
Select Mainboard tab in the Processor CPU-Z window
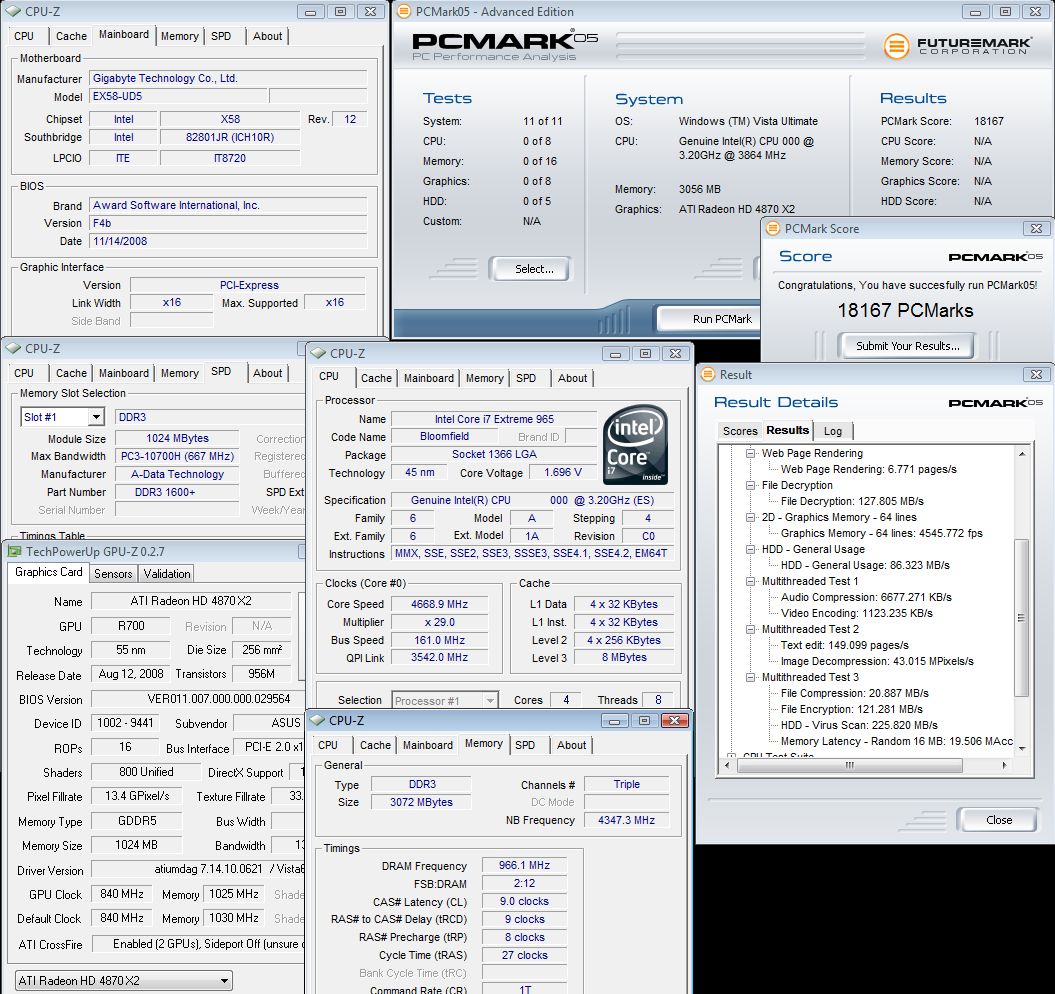(x=429, y=378)
